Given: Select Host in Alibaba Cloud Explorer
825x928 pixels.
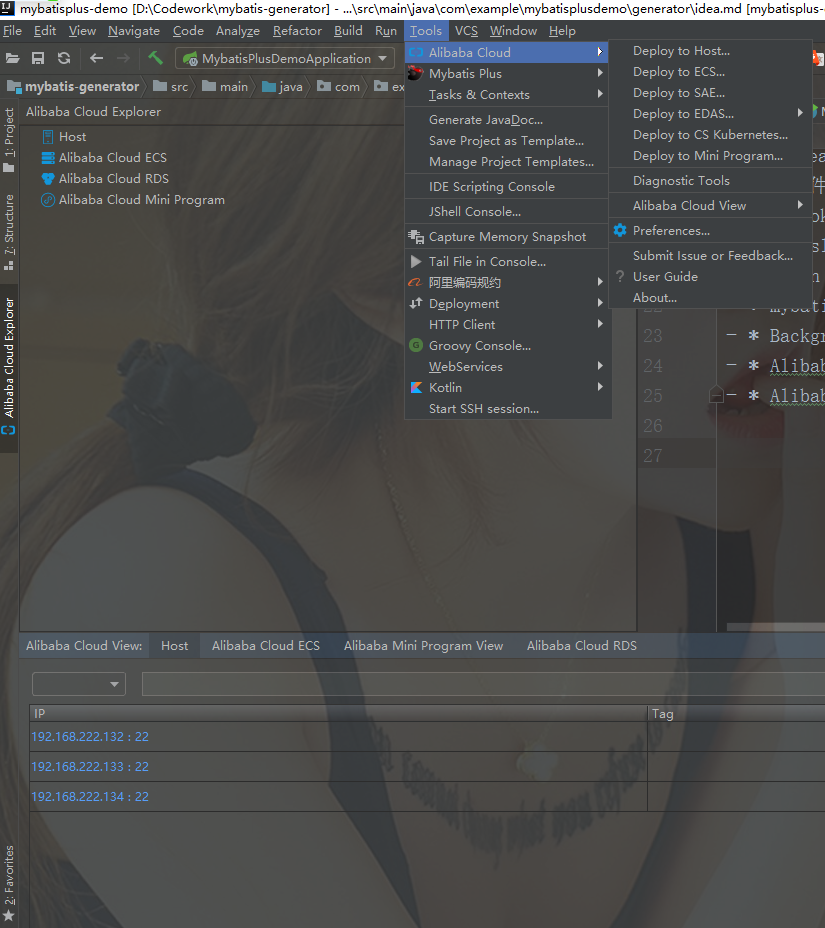Looking at the screenshot, I should point(64,137).
